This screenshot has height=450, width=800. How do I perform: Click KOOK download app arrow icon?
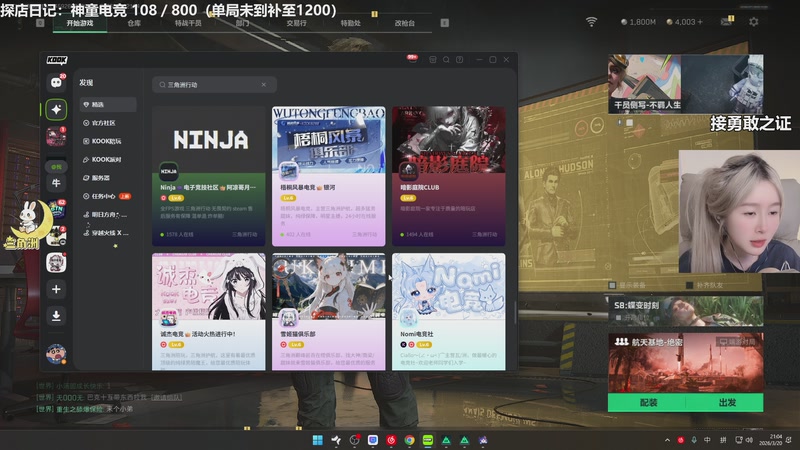click(56, 316)
